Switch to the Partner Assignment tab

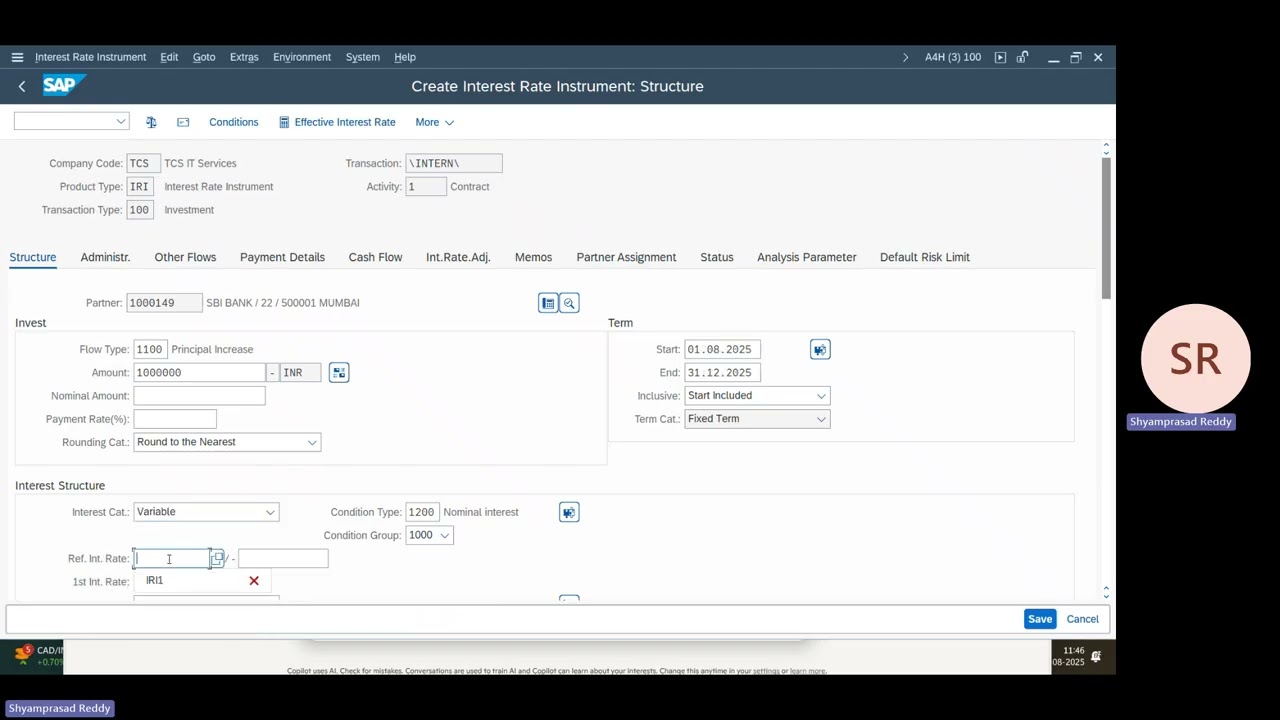[x=626, y=257]
